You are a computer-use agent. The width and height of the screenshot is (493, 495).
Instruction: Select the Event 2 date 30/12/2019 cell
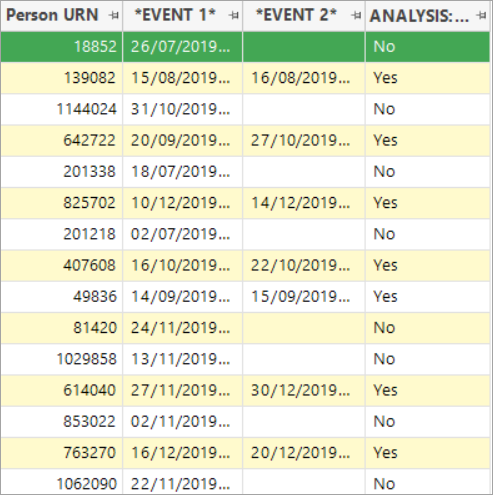[x=304, y=390]
